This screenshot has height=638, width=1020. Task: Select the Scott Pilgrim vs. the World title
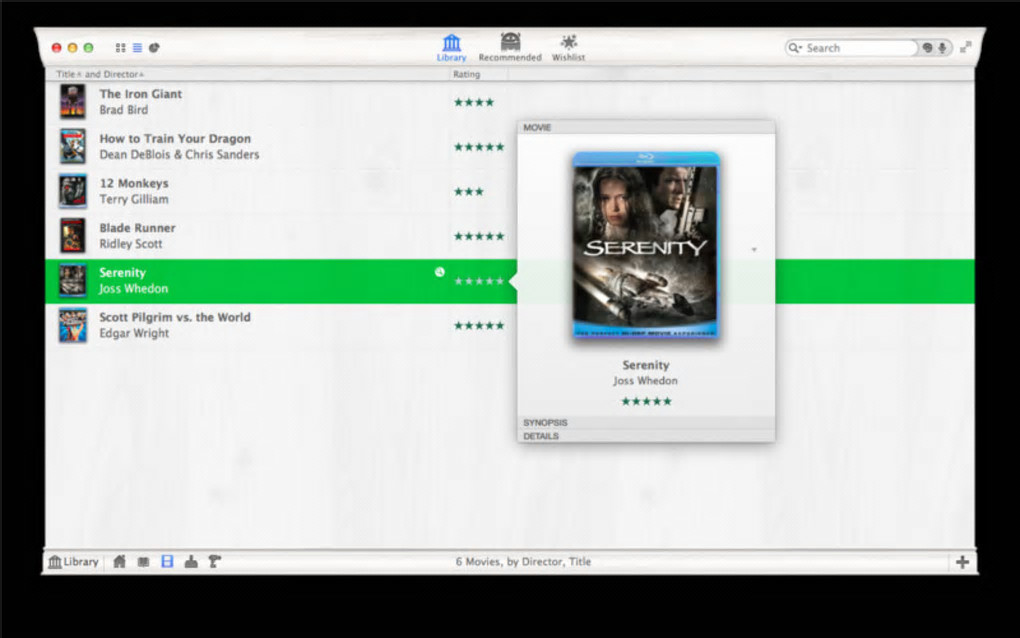(175, 317)
